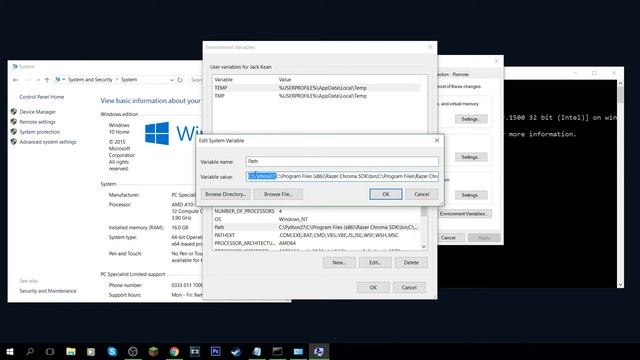This screenshot has width=640, height=360.
Task: Open Steam from the taskbar
Action: coord(236,351)
